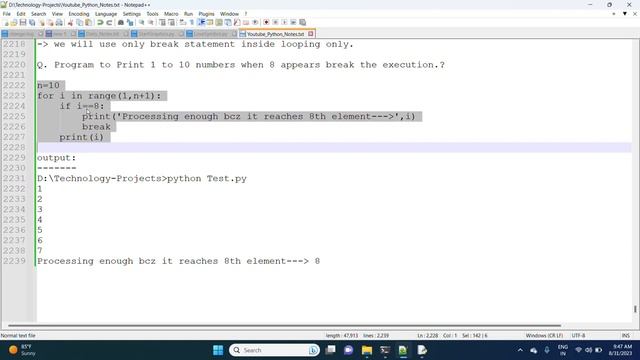Cut the selection using the scissors icon
Screen dimensions: 640x360
click(x=71, y=22)
